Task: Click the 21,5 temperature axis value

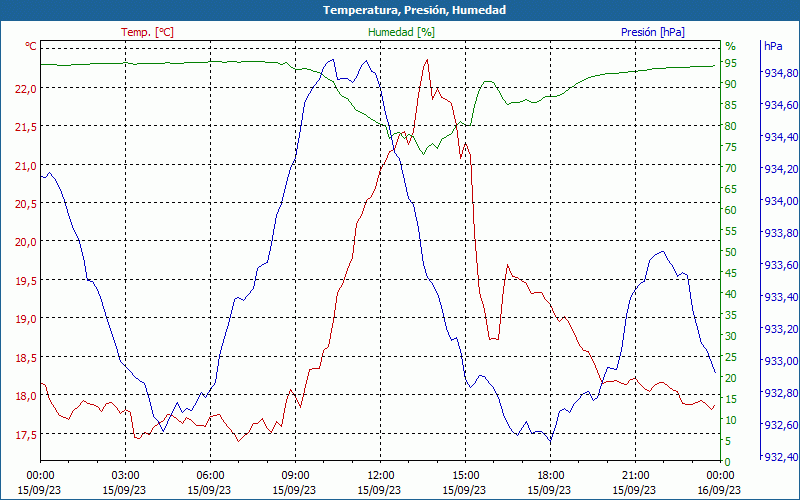Action: click(x=26, y=127)
